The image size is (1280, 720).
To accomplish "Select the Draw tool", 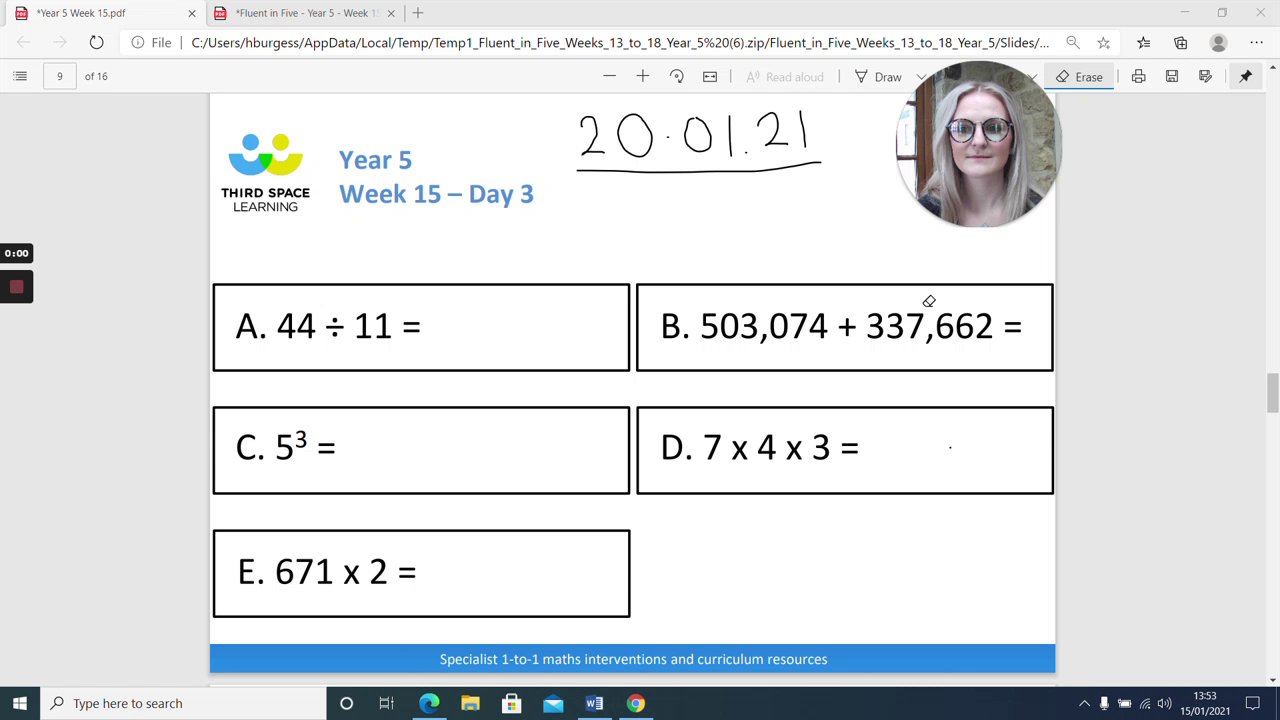I will (x=878, y=77).
